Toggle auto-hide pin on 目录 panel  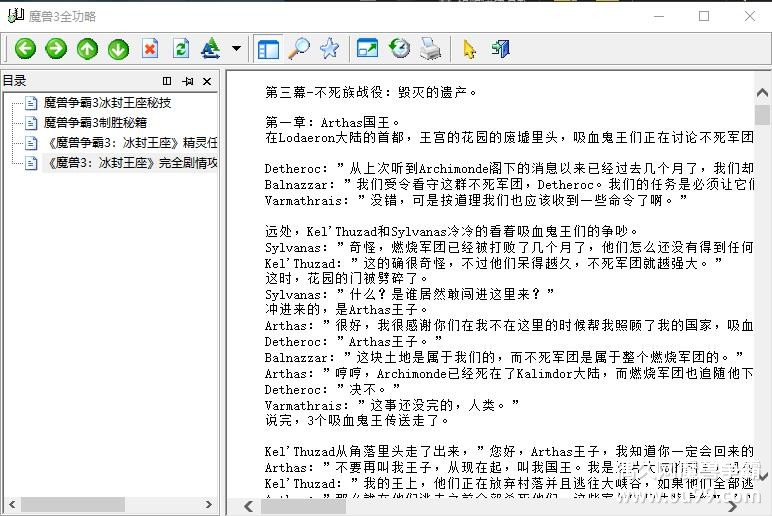click(188, 81)
